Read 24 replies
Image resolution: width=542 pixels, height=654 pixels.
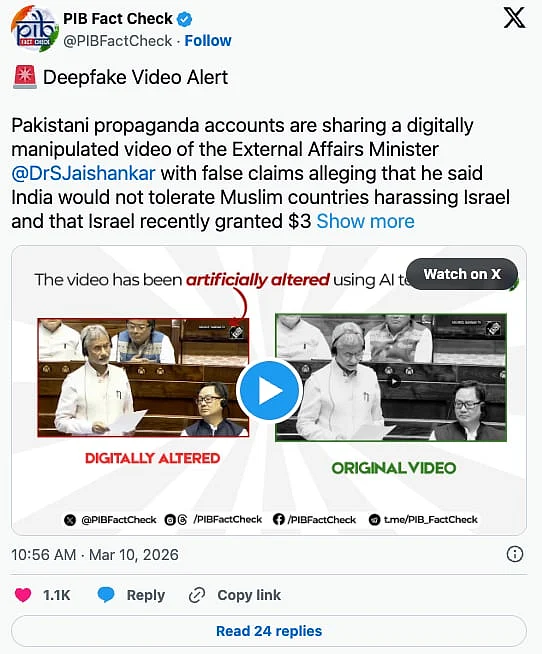[269, 631]
